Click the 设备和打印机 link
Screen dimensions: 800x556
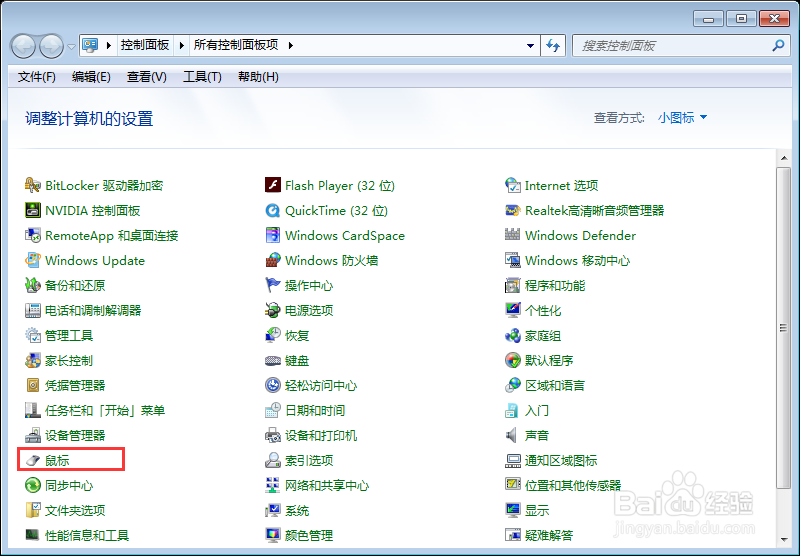click(321, 435)
